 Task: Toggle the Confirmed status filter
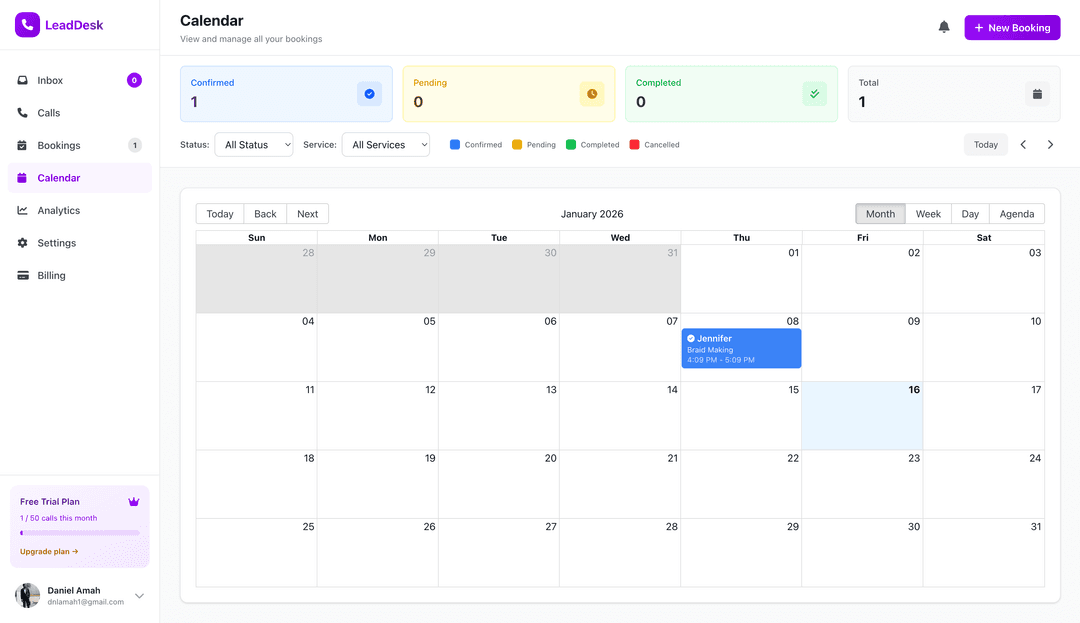475,144
